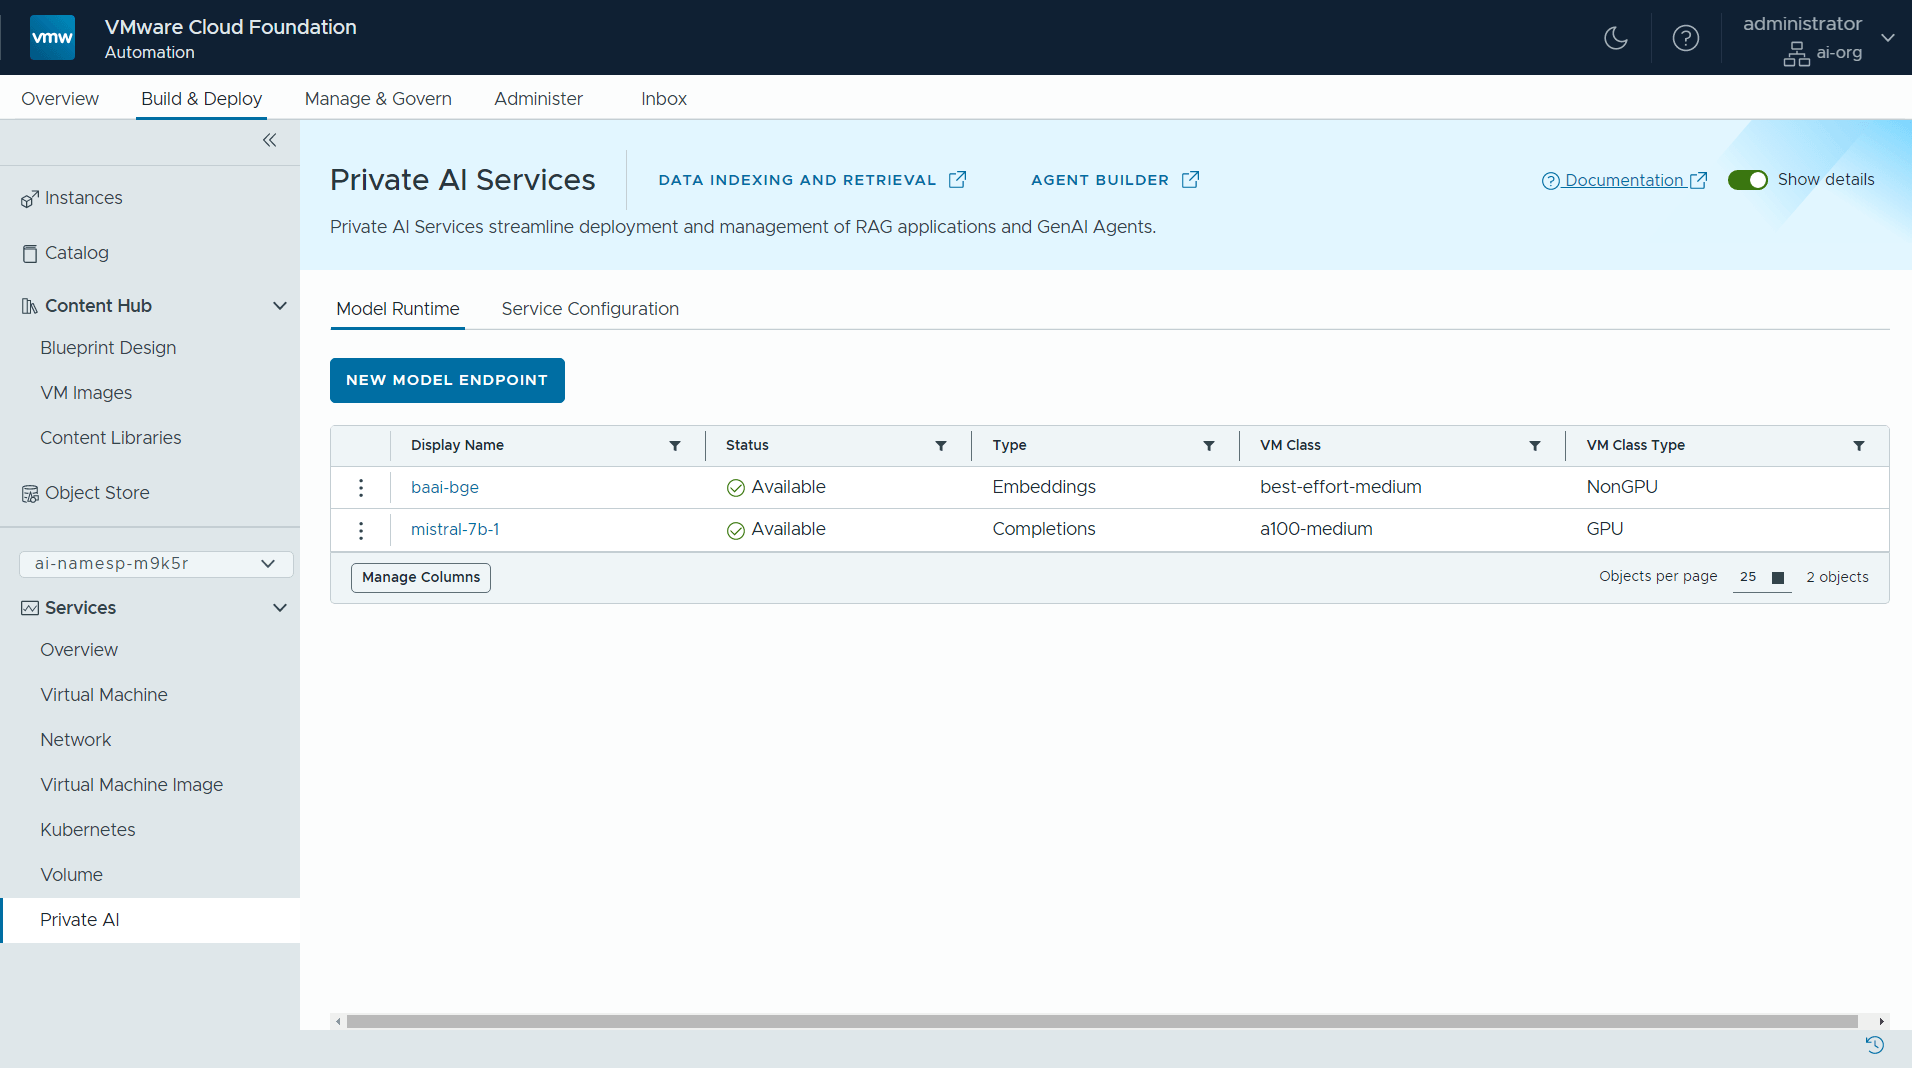Select Kubernetes in the sidebar
The width and height of the screenshot is (1912, 1068).
coord(88,830)
